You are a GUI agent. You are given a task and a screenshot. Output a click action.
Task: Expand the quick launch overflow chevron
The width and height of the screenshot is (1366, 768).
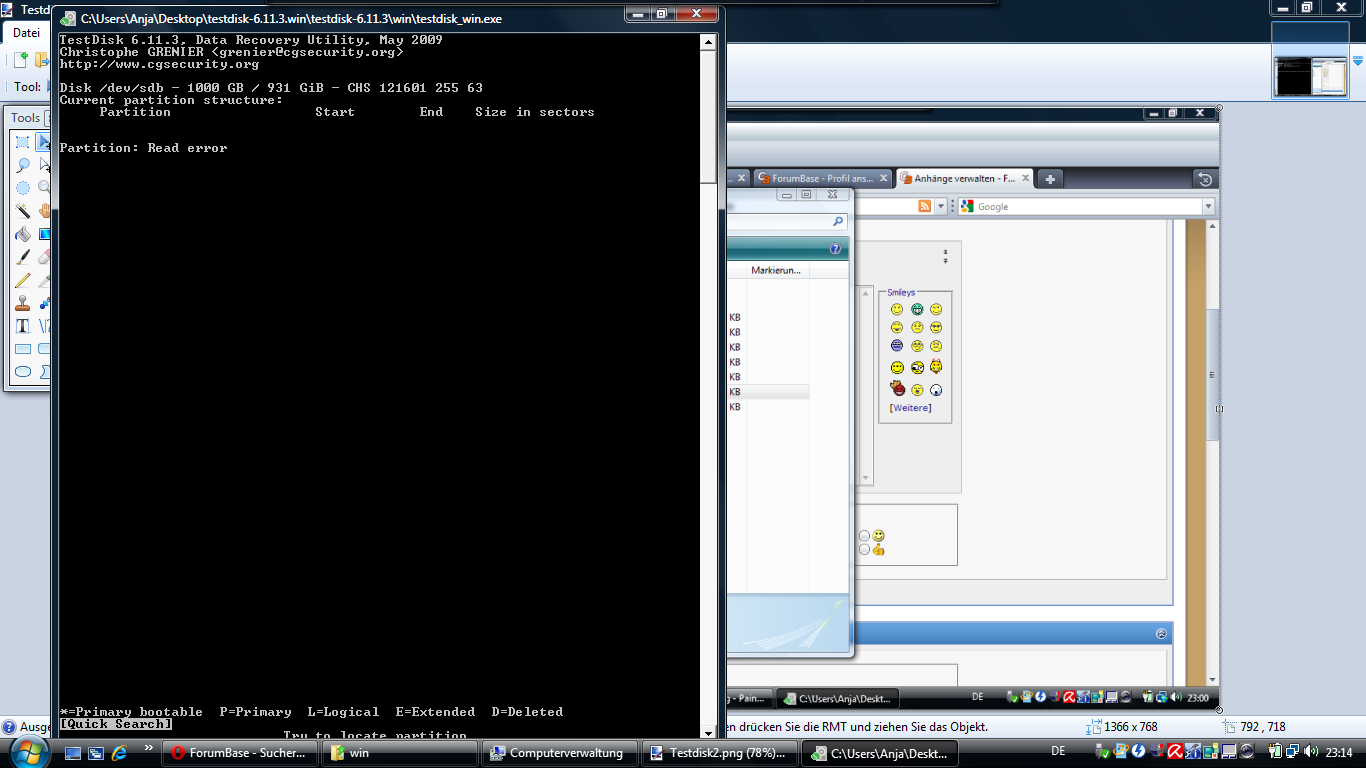149,747
